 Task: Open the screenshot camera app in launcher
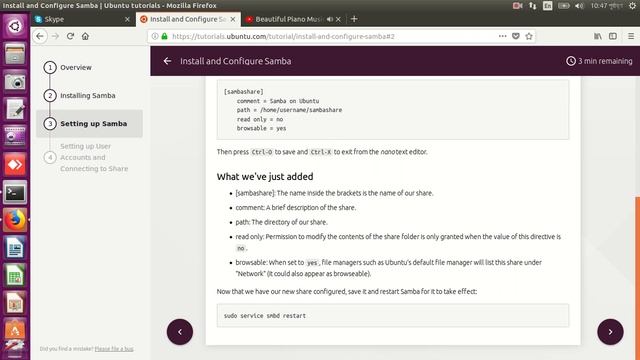point(15,82)
